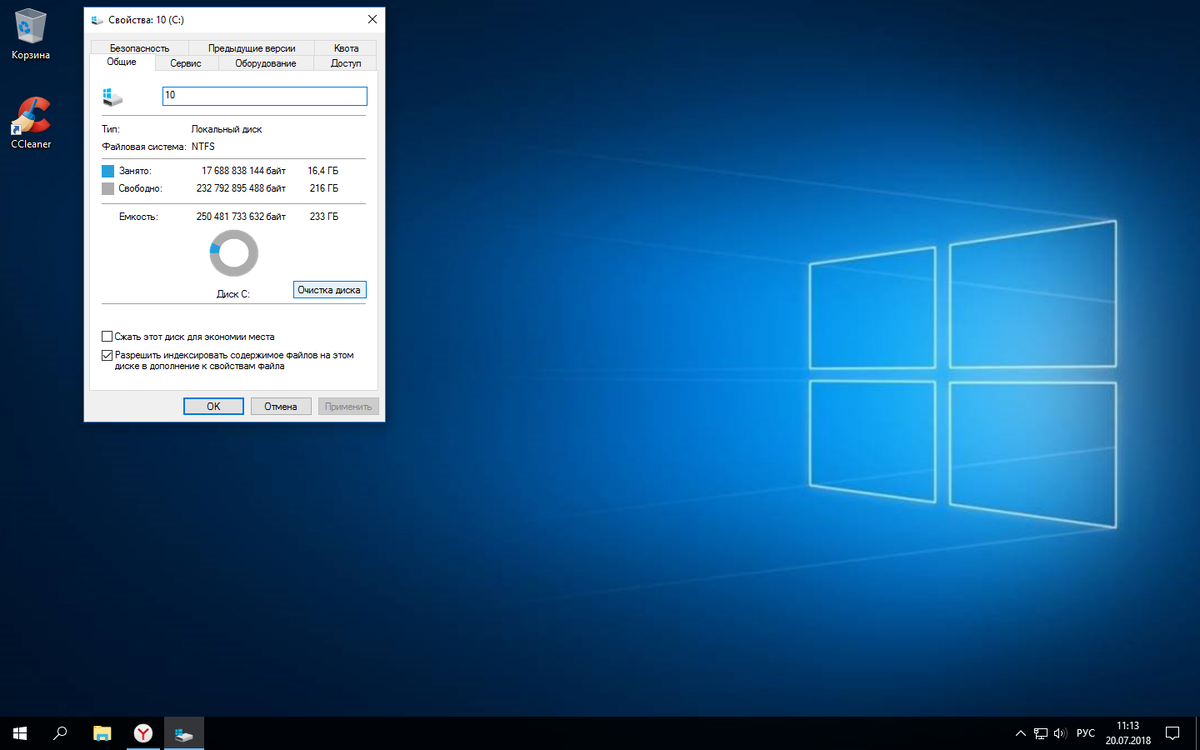Click 17 688 838 144 байт value

244,171
